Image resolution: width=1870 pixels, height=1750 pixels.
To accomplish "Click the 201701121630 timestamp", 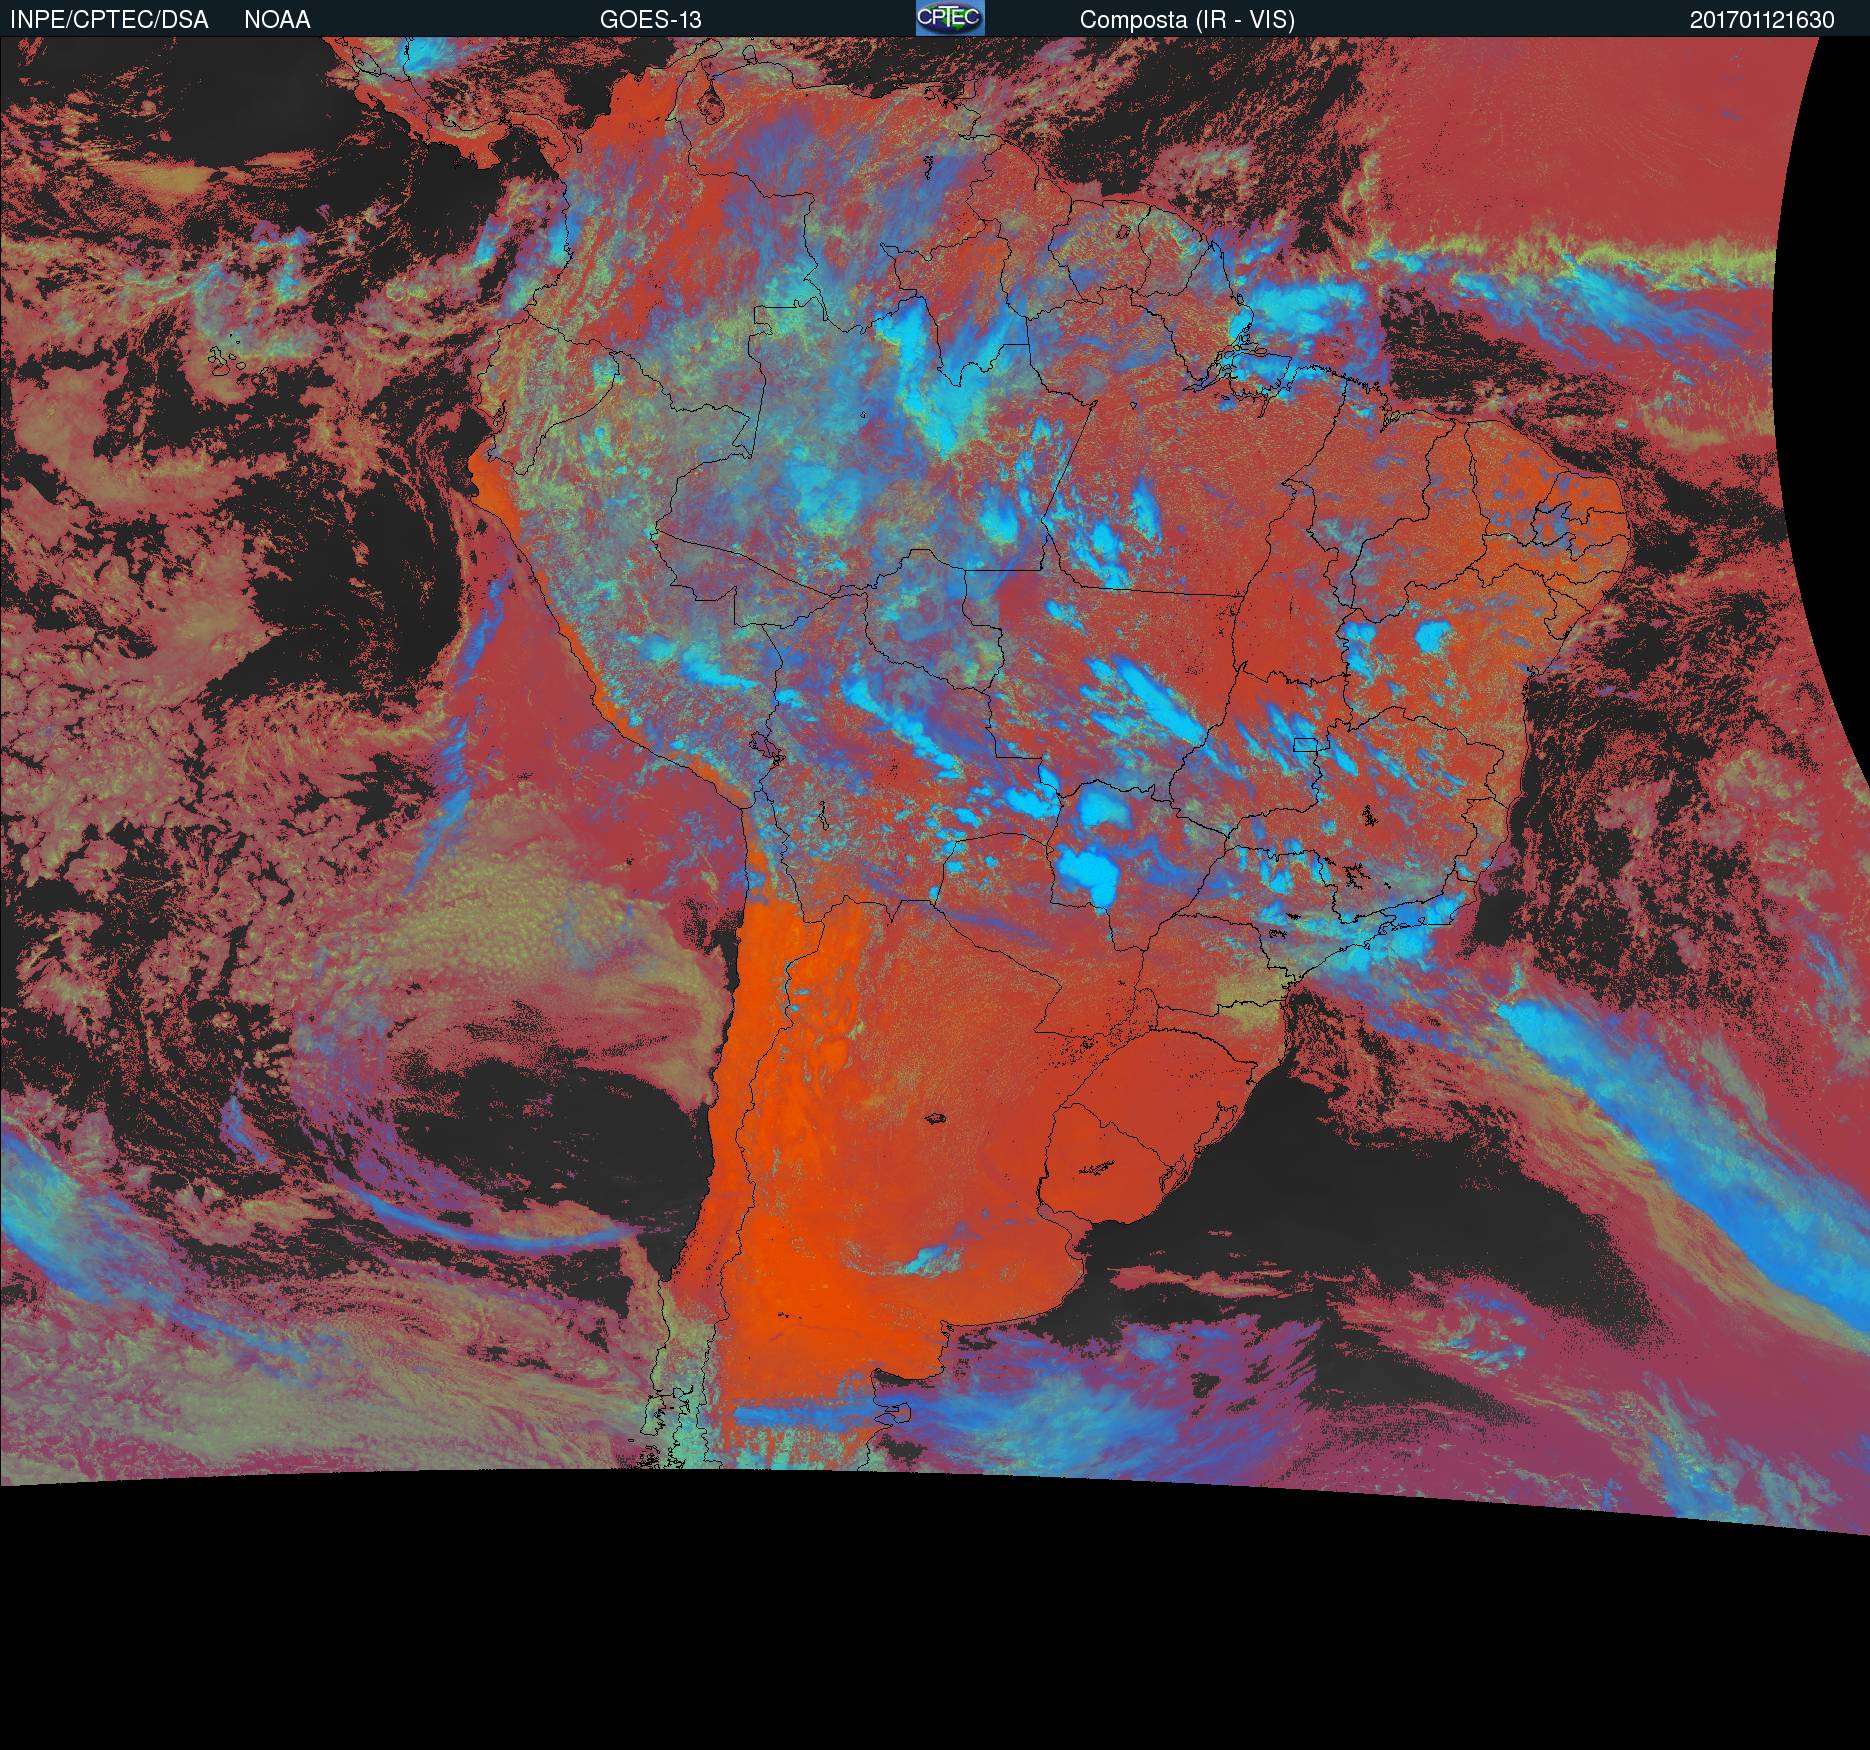I will (x=1762, y=20).
